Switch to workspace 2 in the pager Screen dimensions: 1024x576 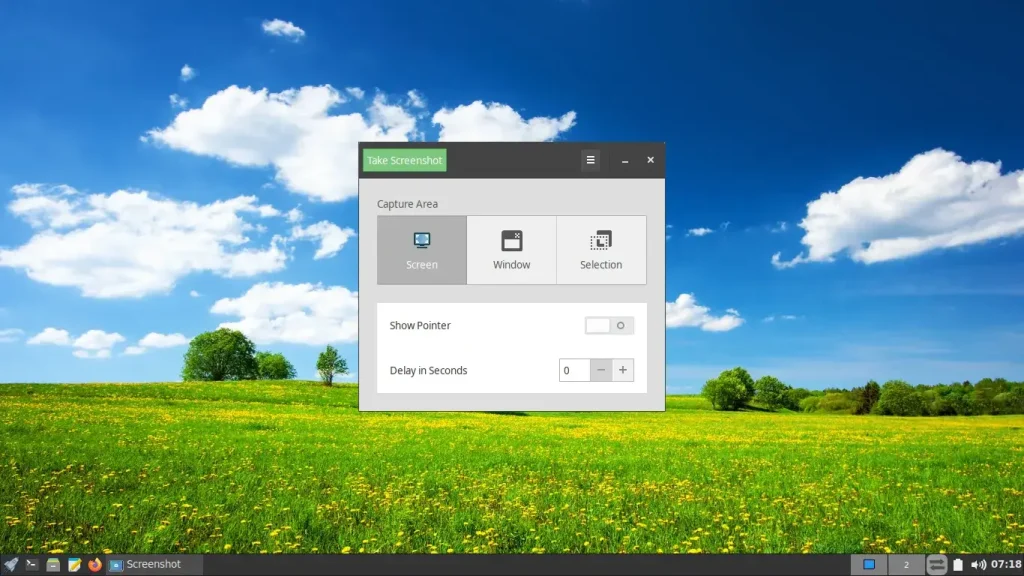906,564
